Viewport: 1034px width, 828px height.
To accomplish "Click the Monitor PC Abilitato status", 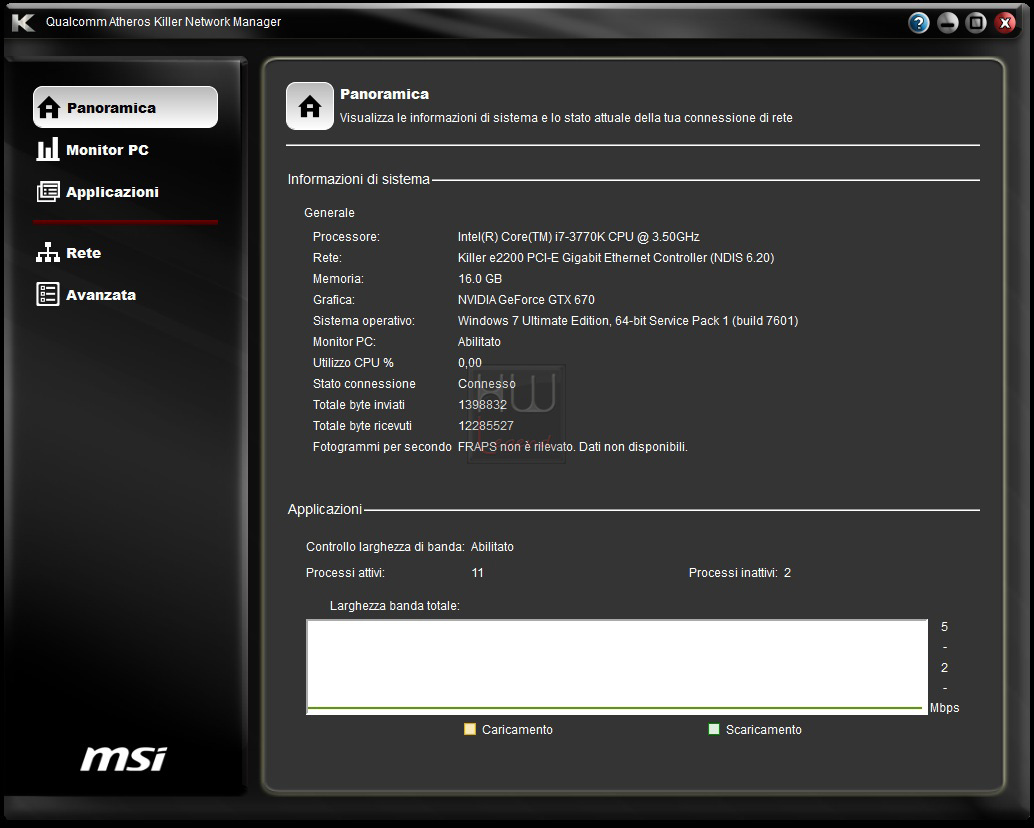I will click(x=479, y=341).
